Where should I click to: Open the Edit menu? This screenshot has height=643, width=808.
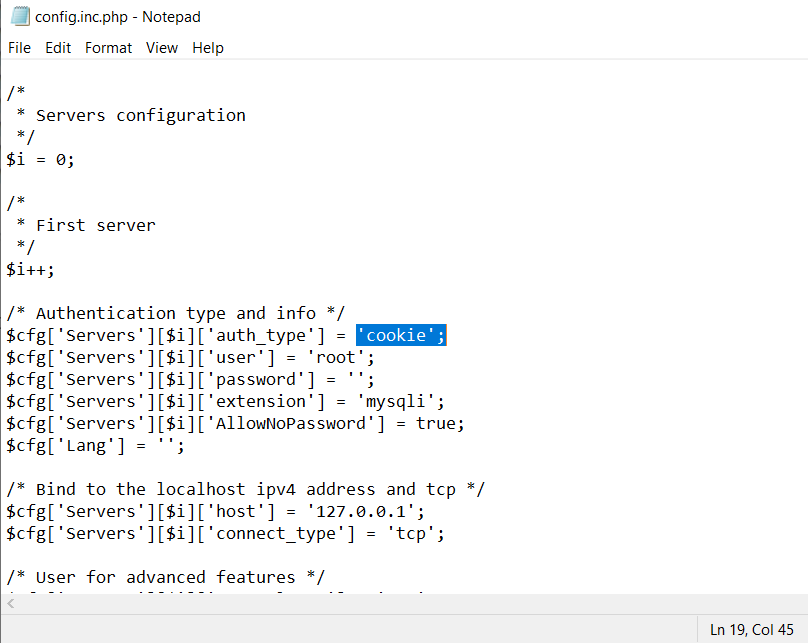[58, 48]
